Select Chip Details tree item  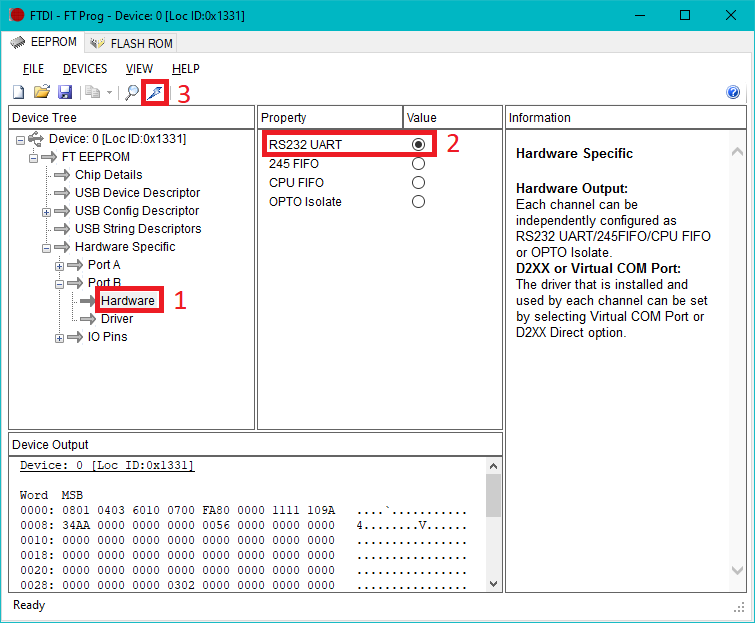pyautogui.click(x=109, y=175)
